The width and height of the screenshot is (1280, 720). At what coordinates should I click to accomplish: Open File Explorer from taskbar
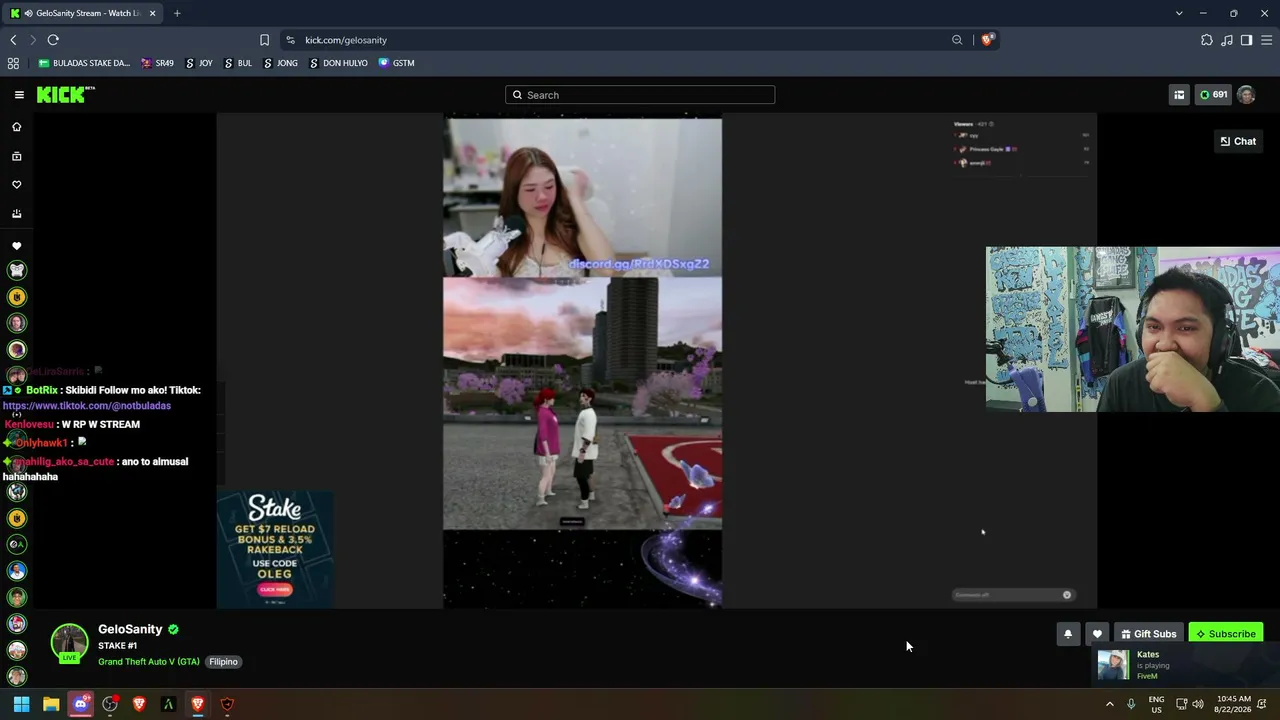(51, 704)
